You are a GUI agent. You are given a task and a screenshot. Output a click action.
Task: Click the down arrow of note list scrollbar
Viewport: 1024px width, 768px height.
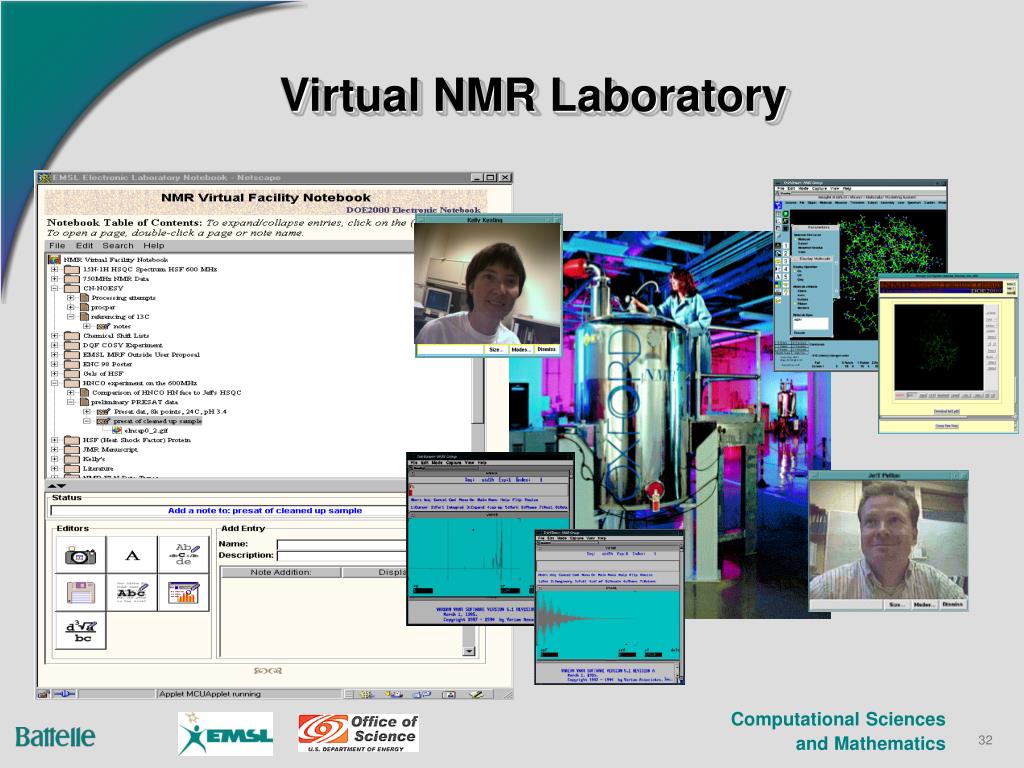point(468,651)
